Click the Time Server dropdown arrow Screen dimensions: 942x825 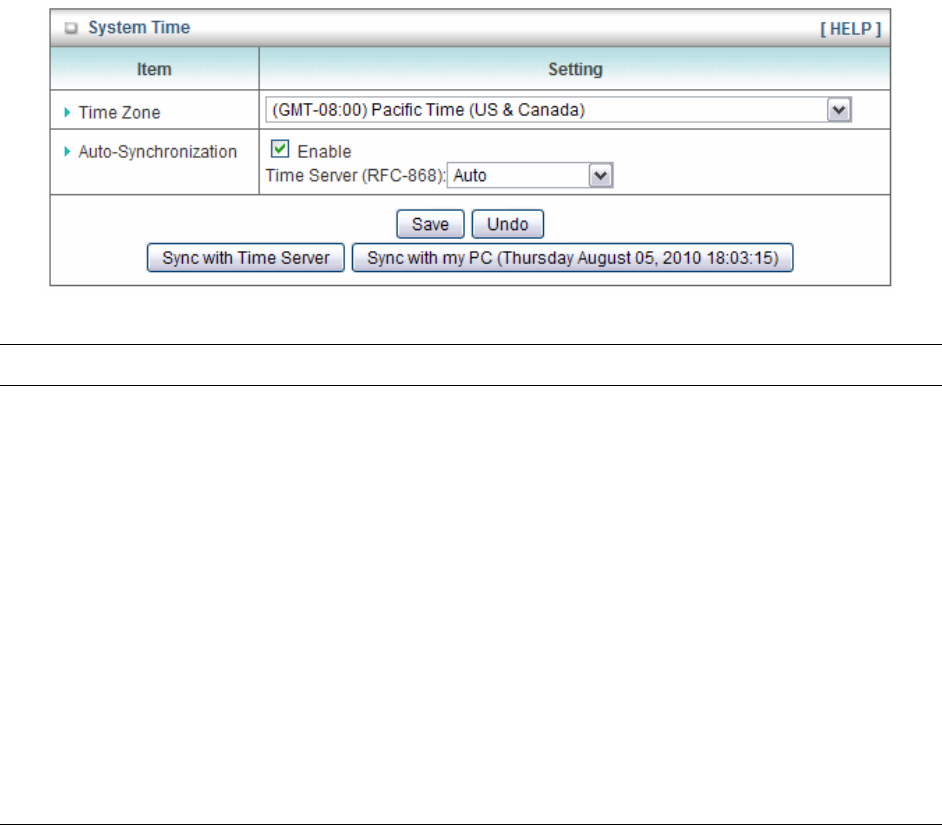coord(600,176)
